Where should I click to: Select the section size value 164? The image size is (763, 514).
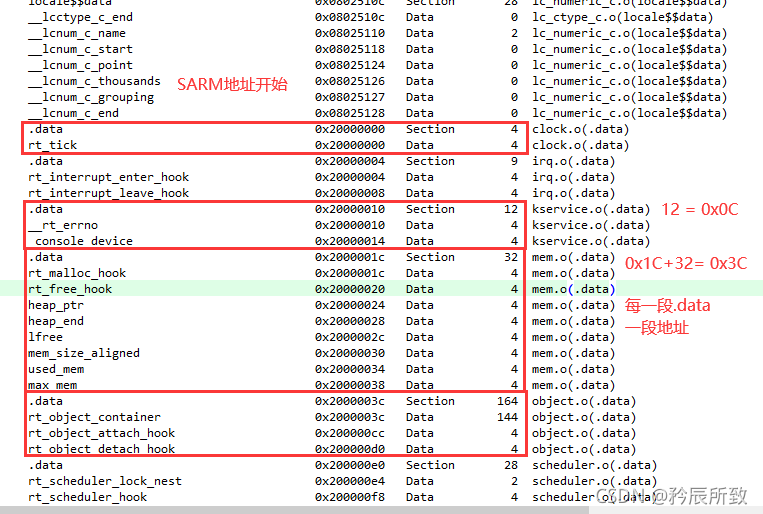click(x=508, y=402)
